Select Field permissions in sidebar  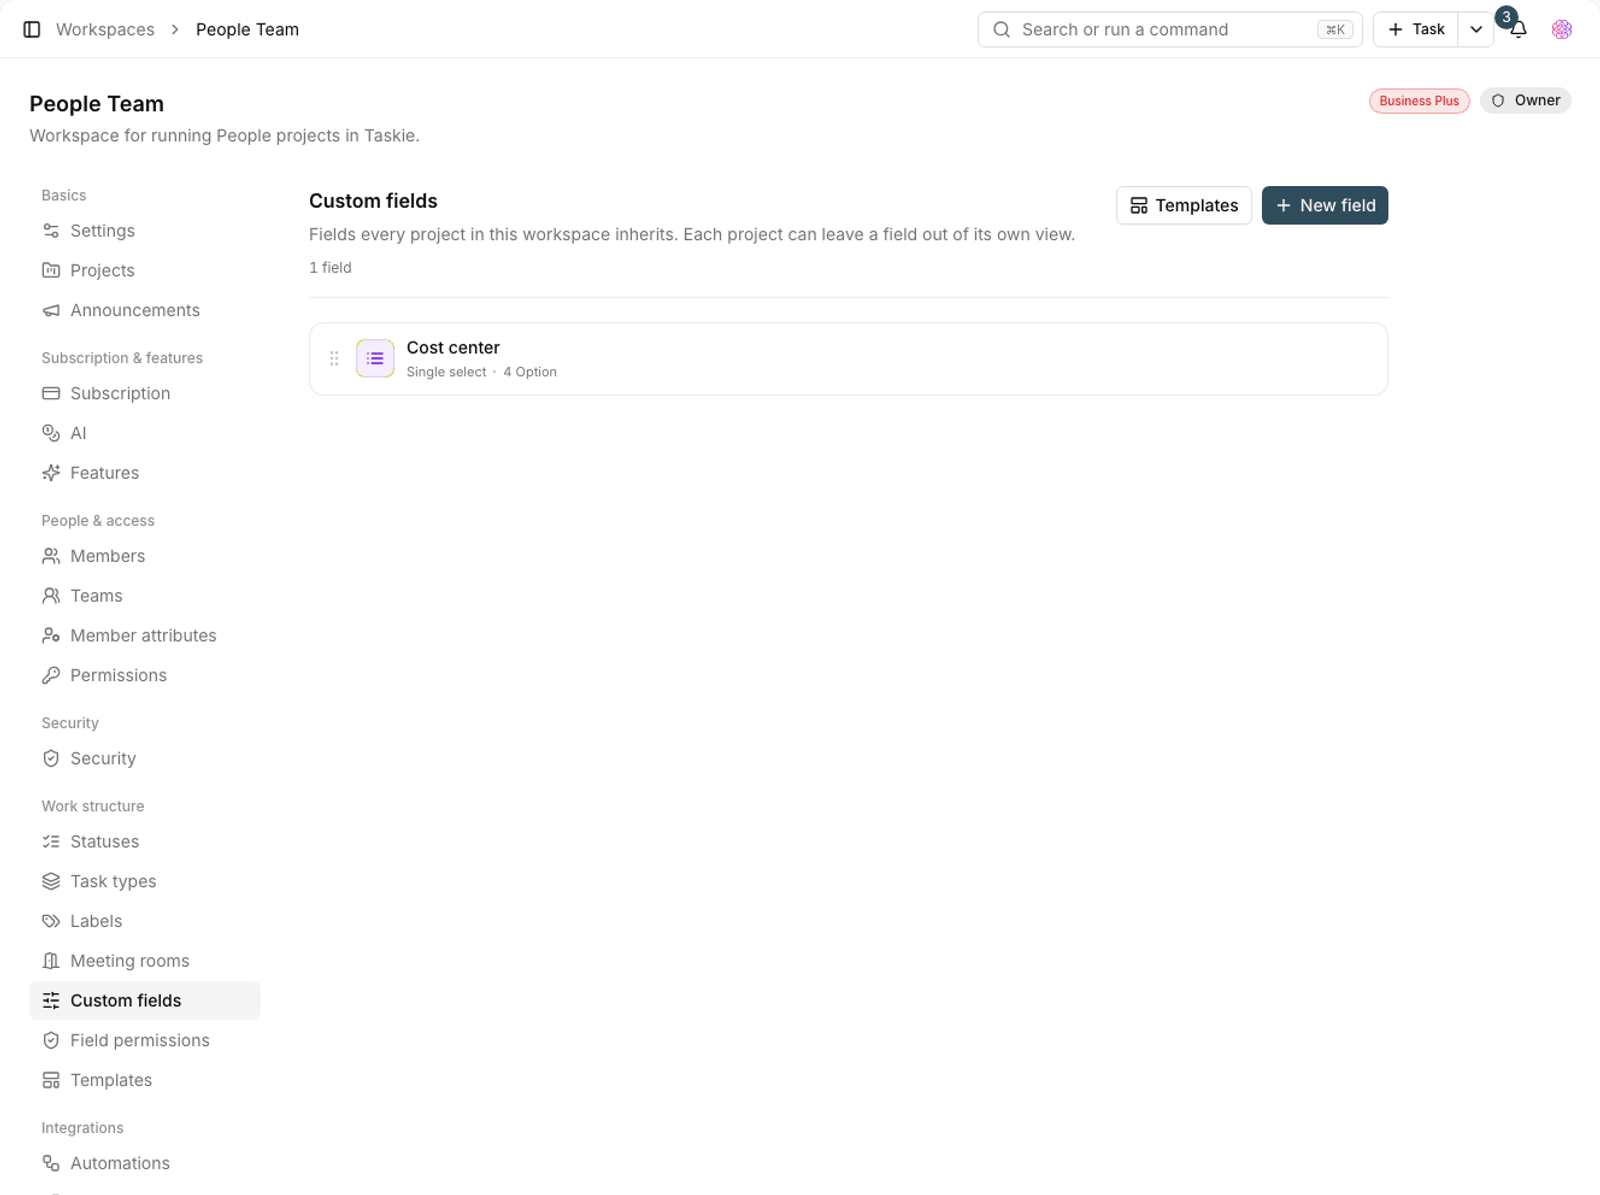point(145,1041)
